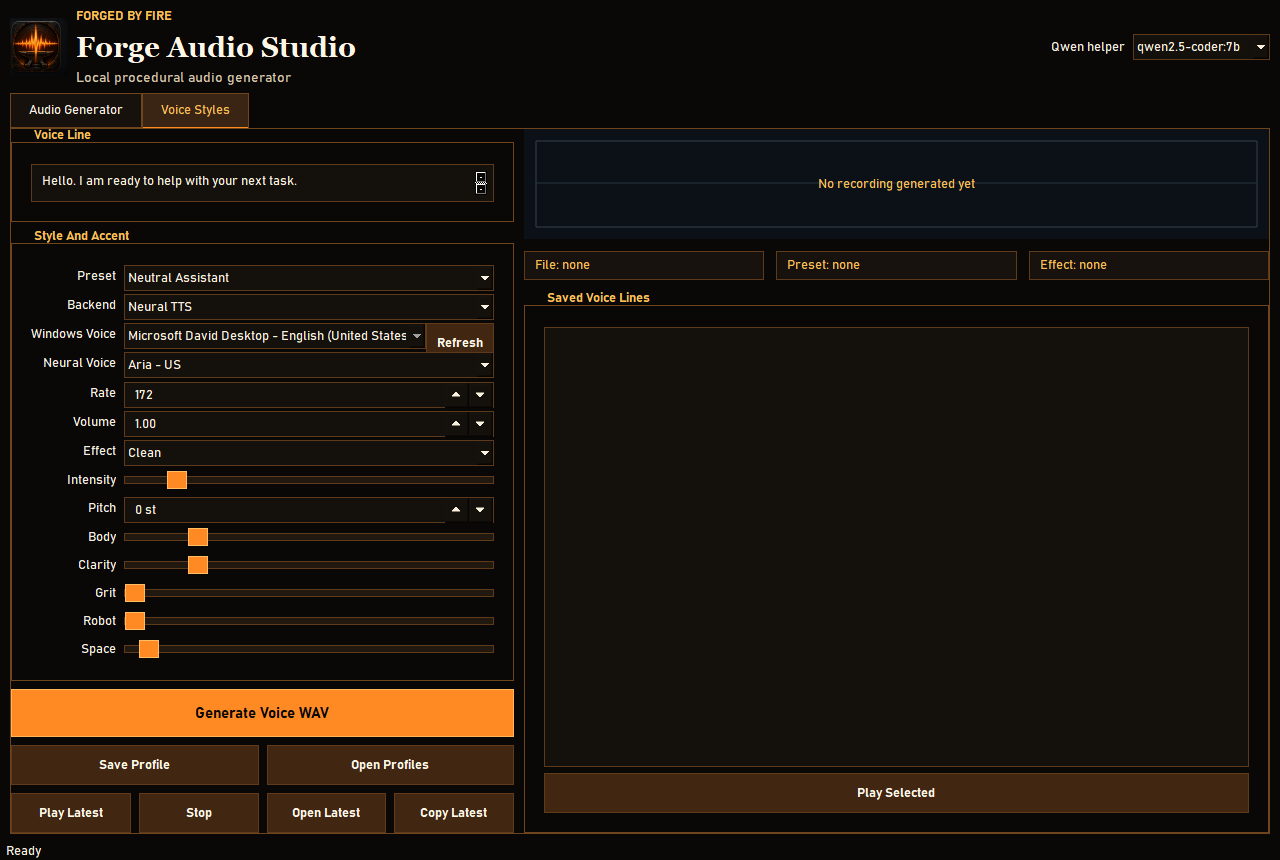Click the voice line scroll-up arrow
The width and height of the screenshot is (1280, 860).
pyautogui.click(x=481, y=177)
